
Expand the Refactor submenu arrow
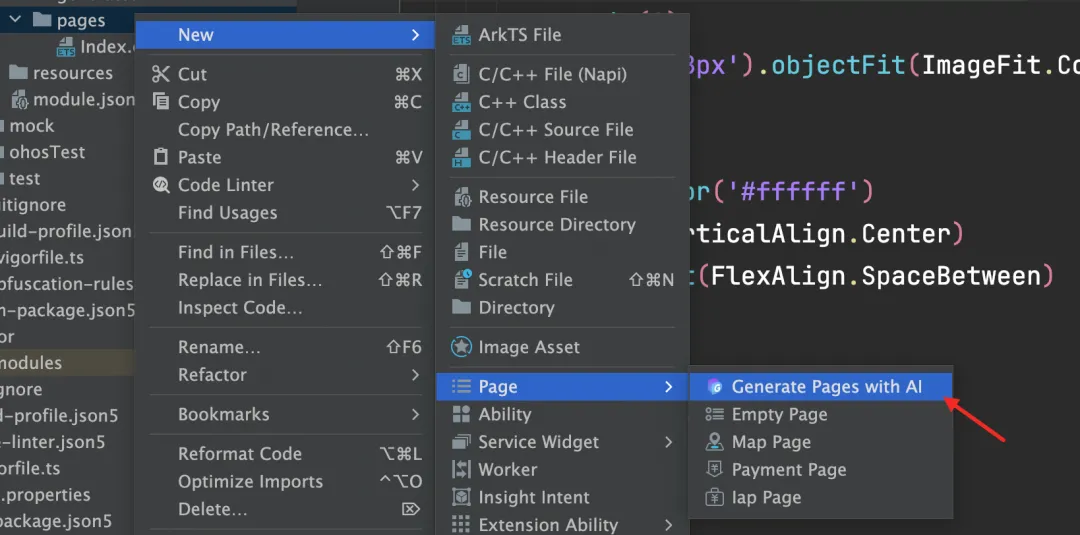[415, 375]
